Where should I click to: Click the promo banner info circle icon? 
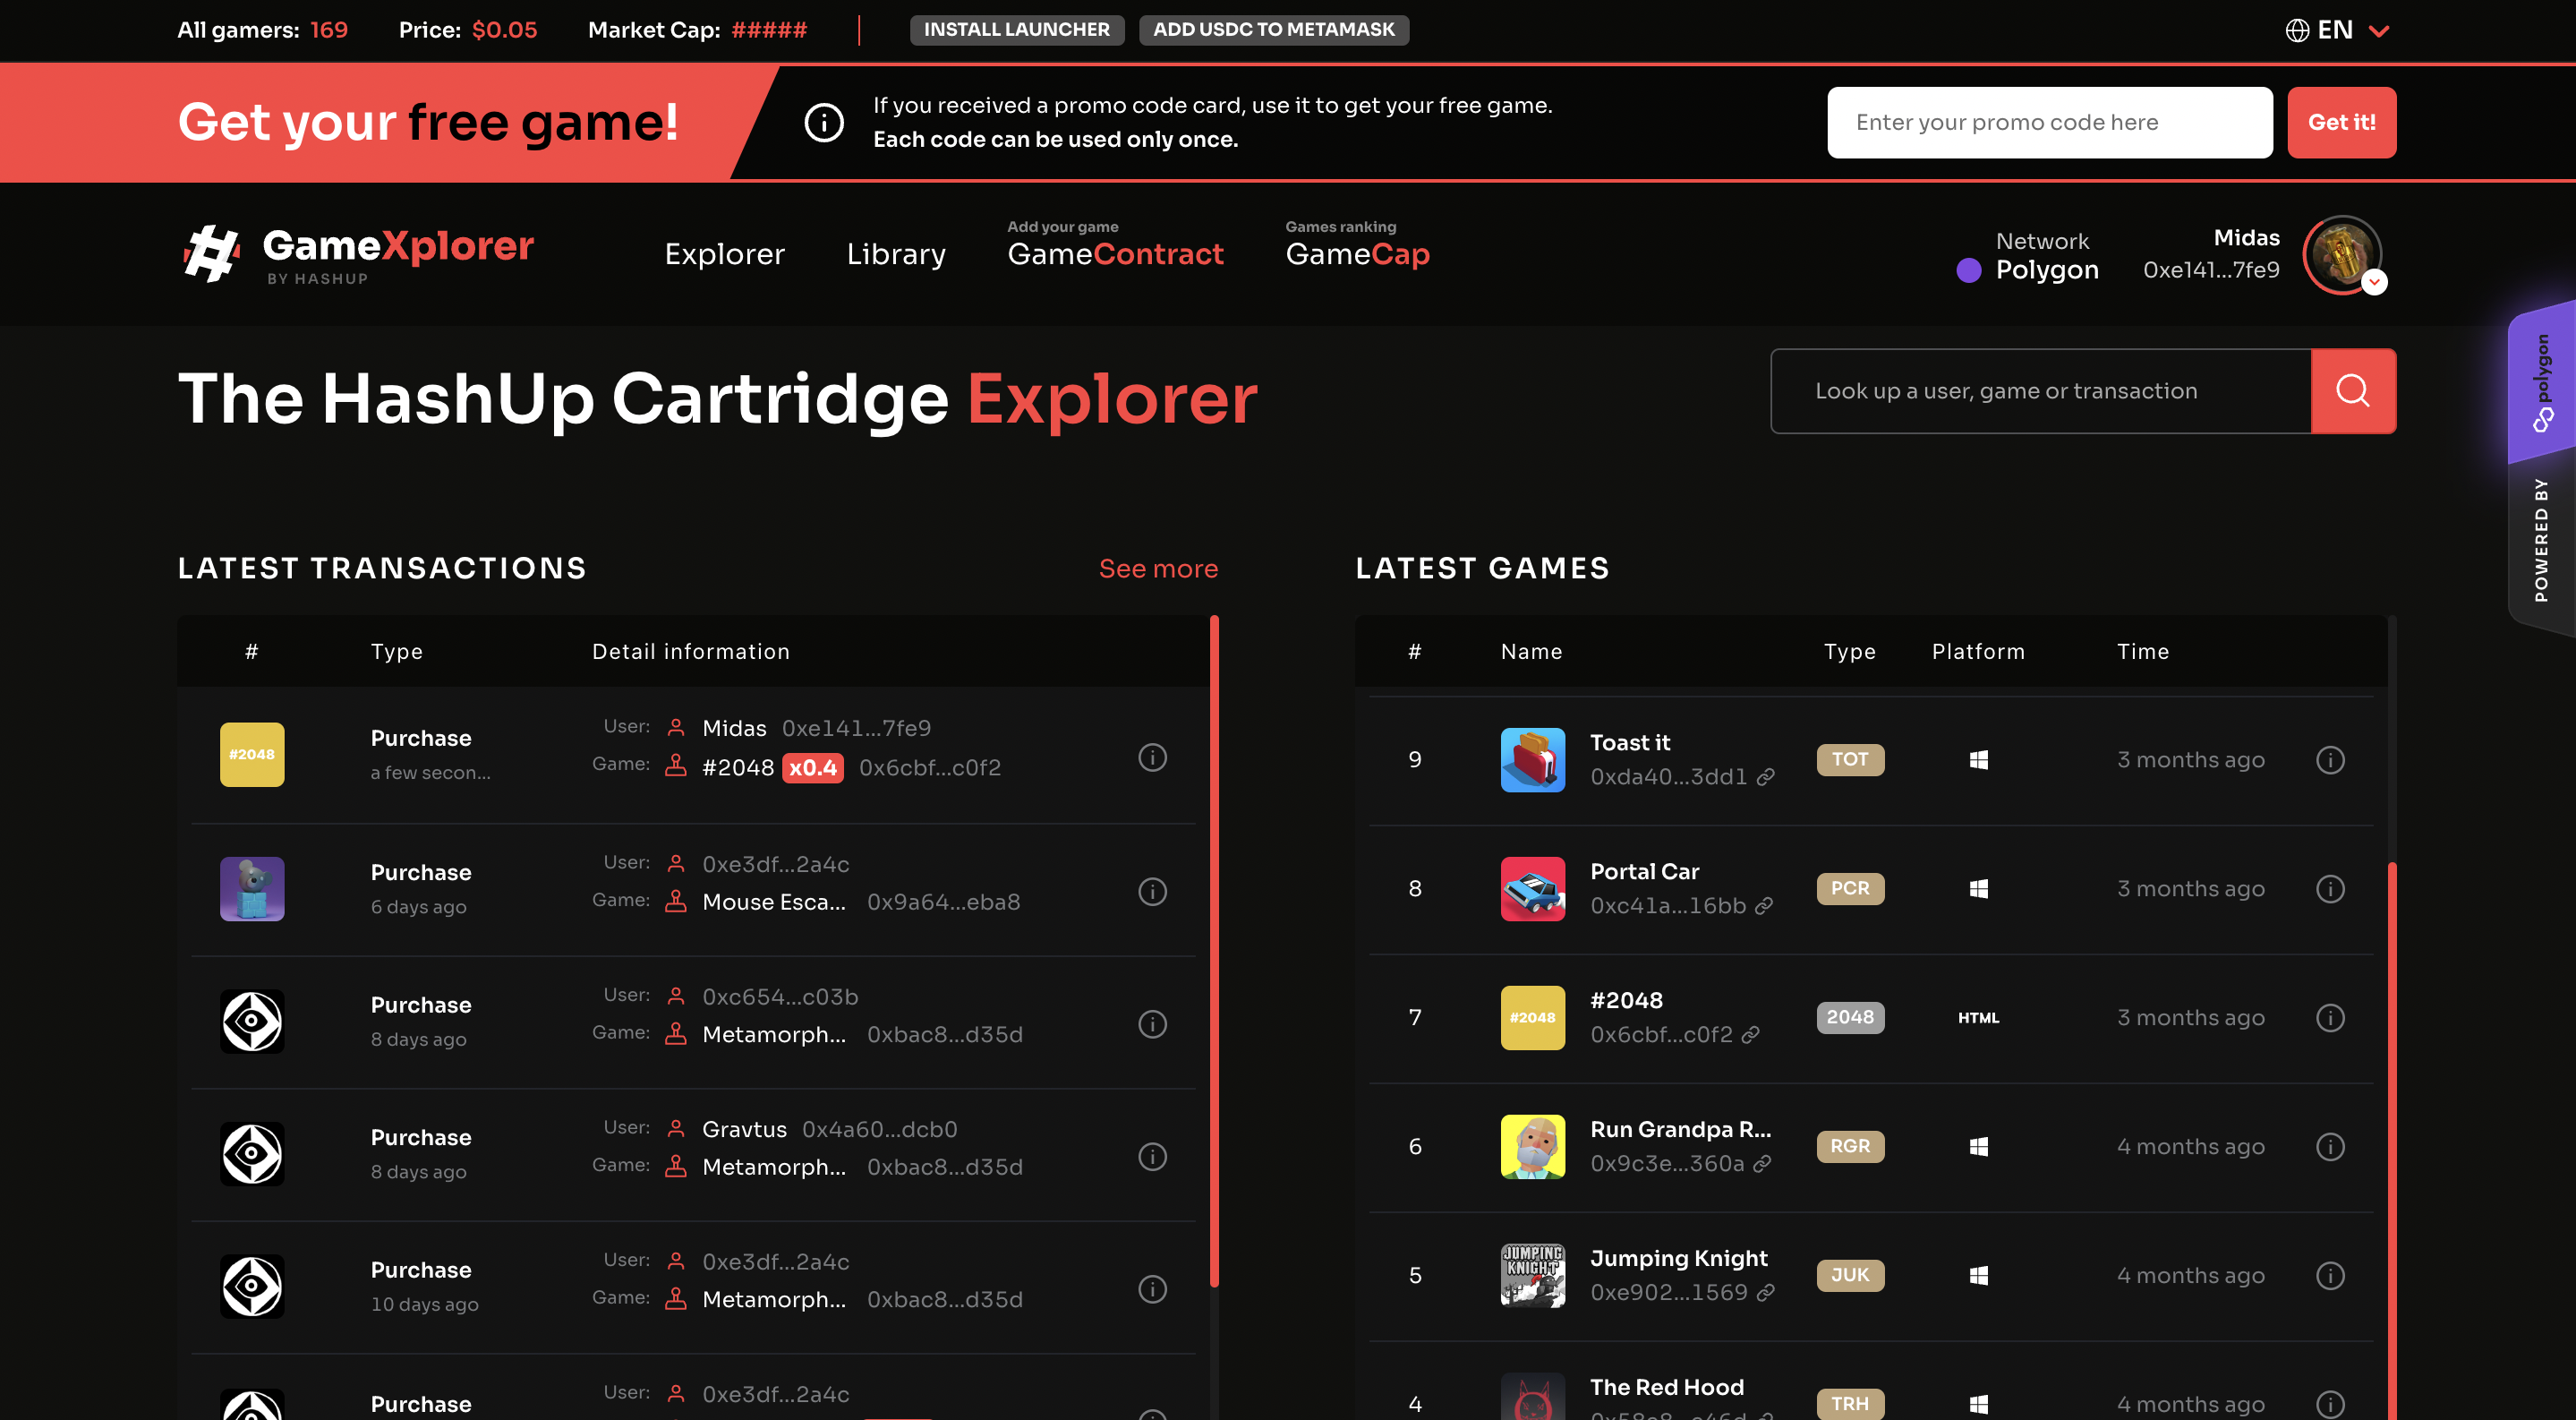click(x=824, y=123)
